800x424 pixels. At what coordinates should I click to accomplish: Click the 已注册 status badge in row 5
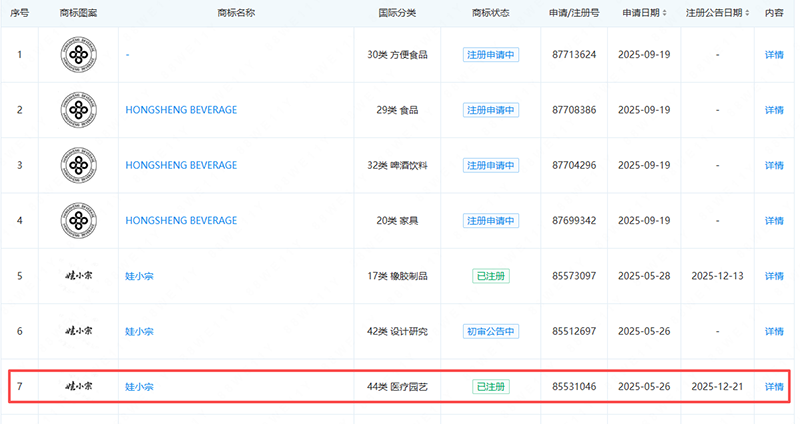tap(490, 276)
